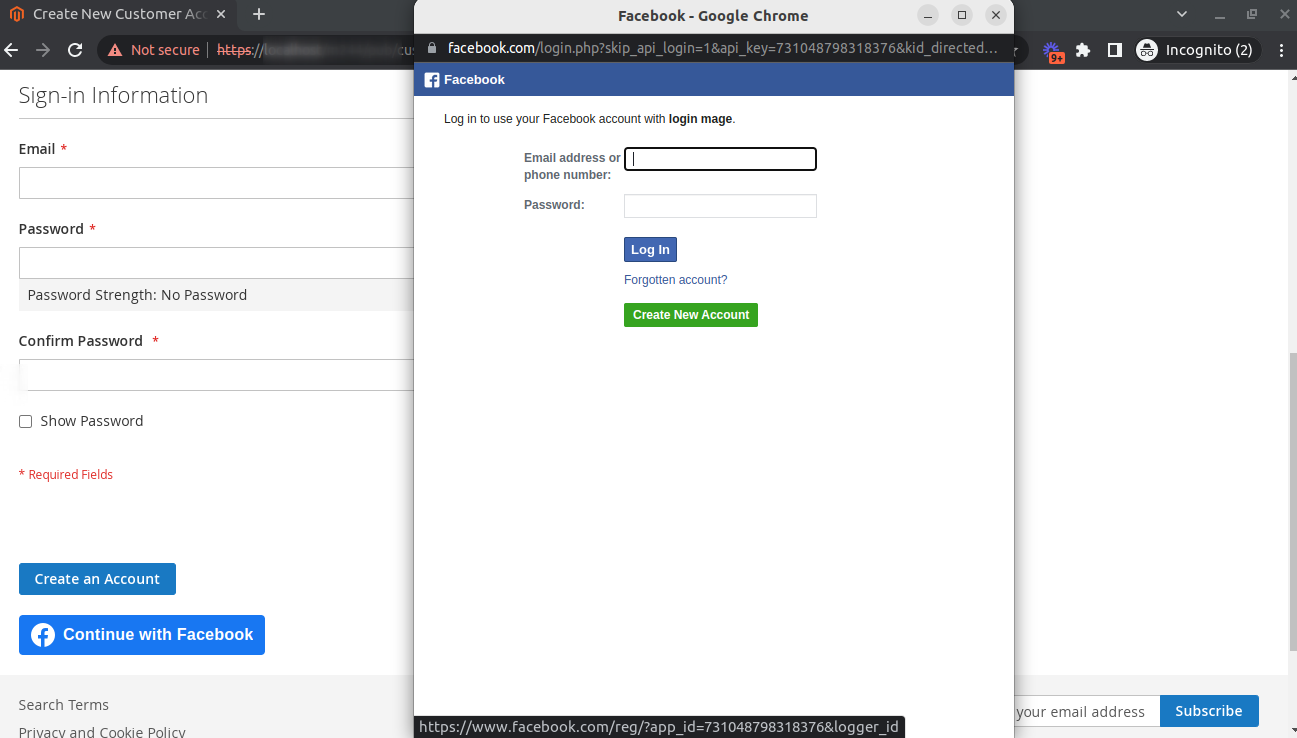Open a new tab with the plus button

(257, 14)
